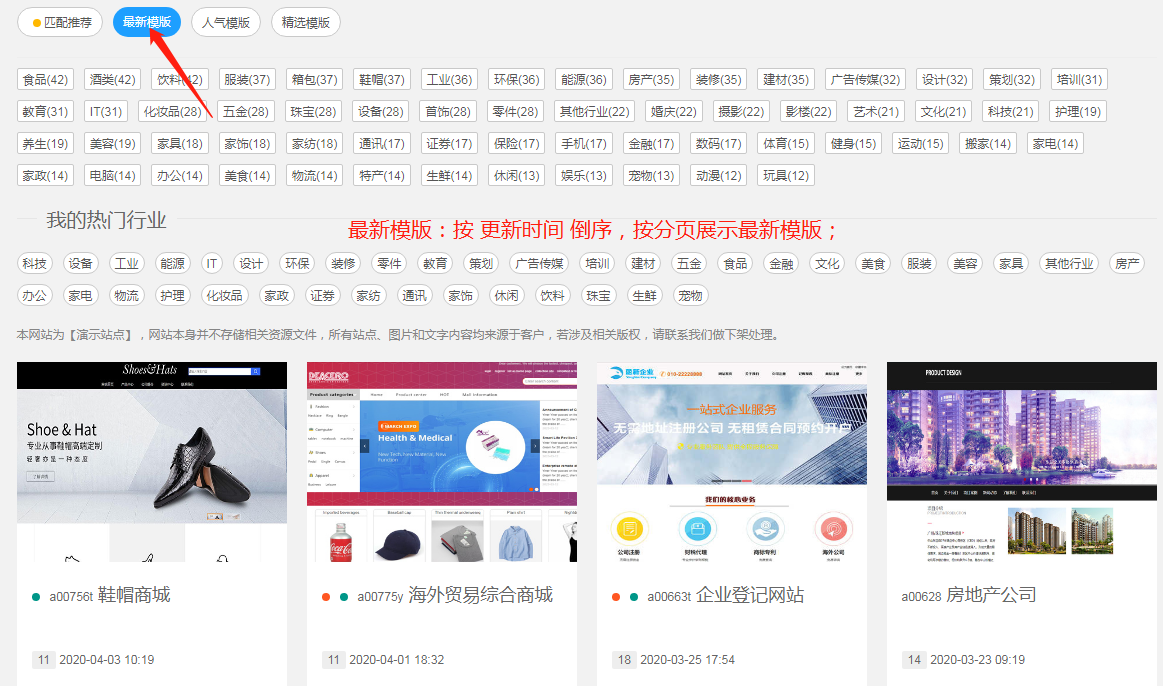1163x686 pixels.
Task: Choose the 五金(28) category tag
Action: (x=245, y=112)
